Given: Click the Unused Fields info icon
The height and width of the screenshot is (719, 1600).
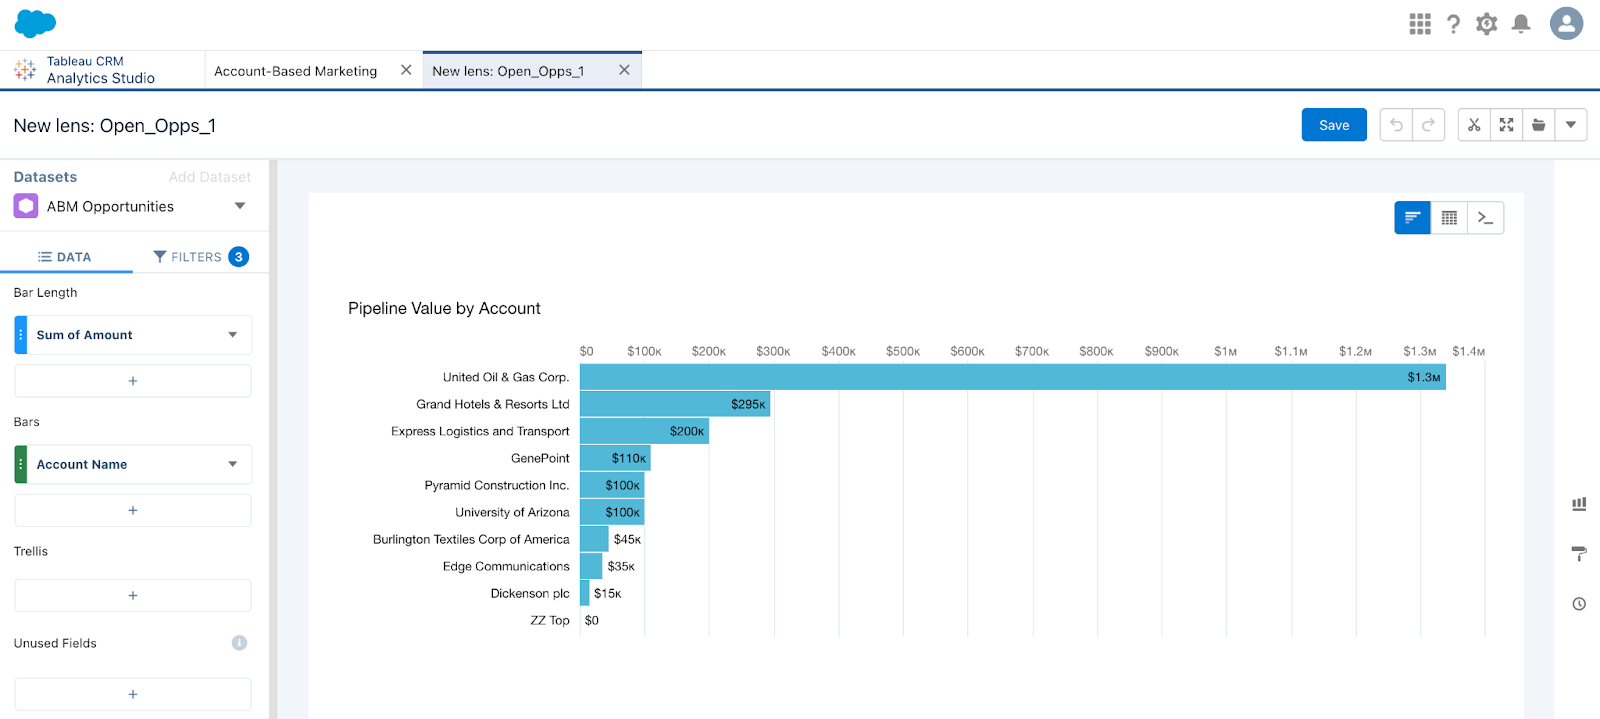Looking at the screenshot, I should point(239,643).
